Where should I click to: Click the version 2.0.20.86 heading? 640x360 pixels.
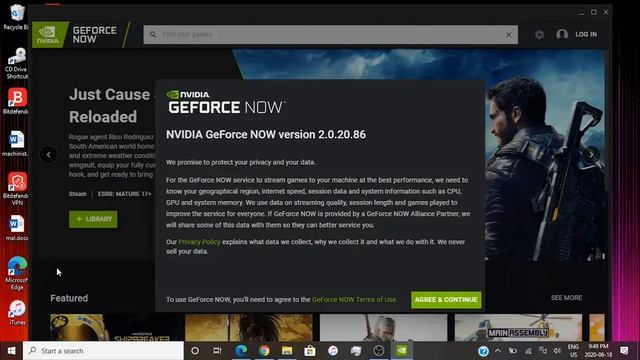(266, 135)
